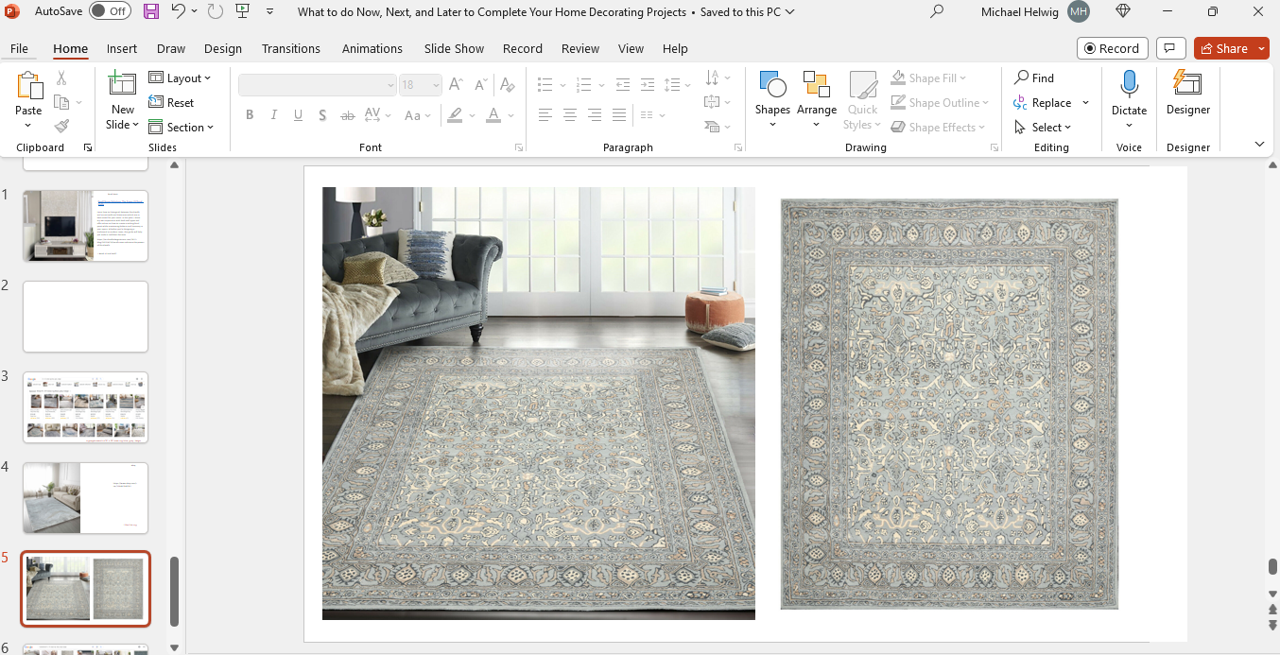The width and height of the screenshot is (1280, 655).
Task: Click Decrease Font Size icon
Action: pyautogui.click(x=479, y=85)
